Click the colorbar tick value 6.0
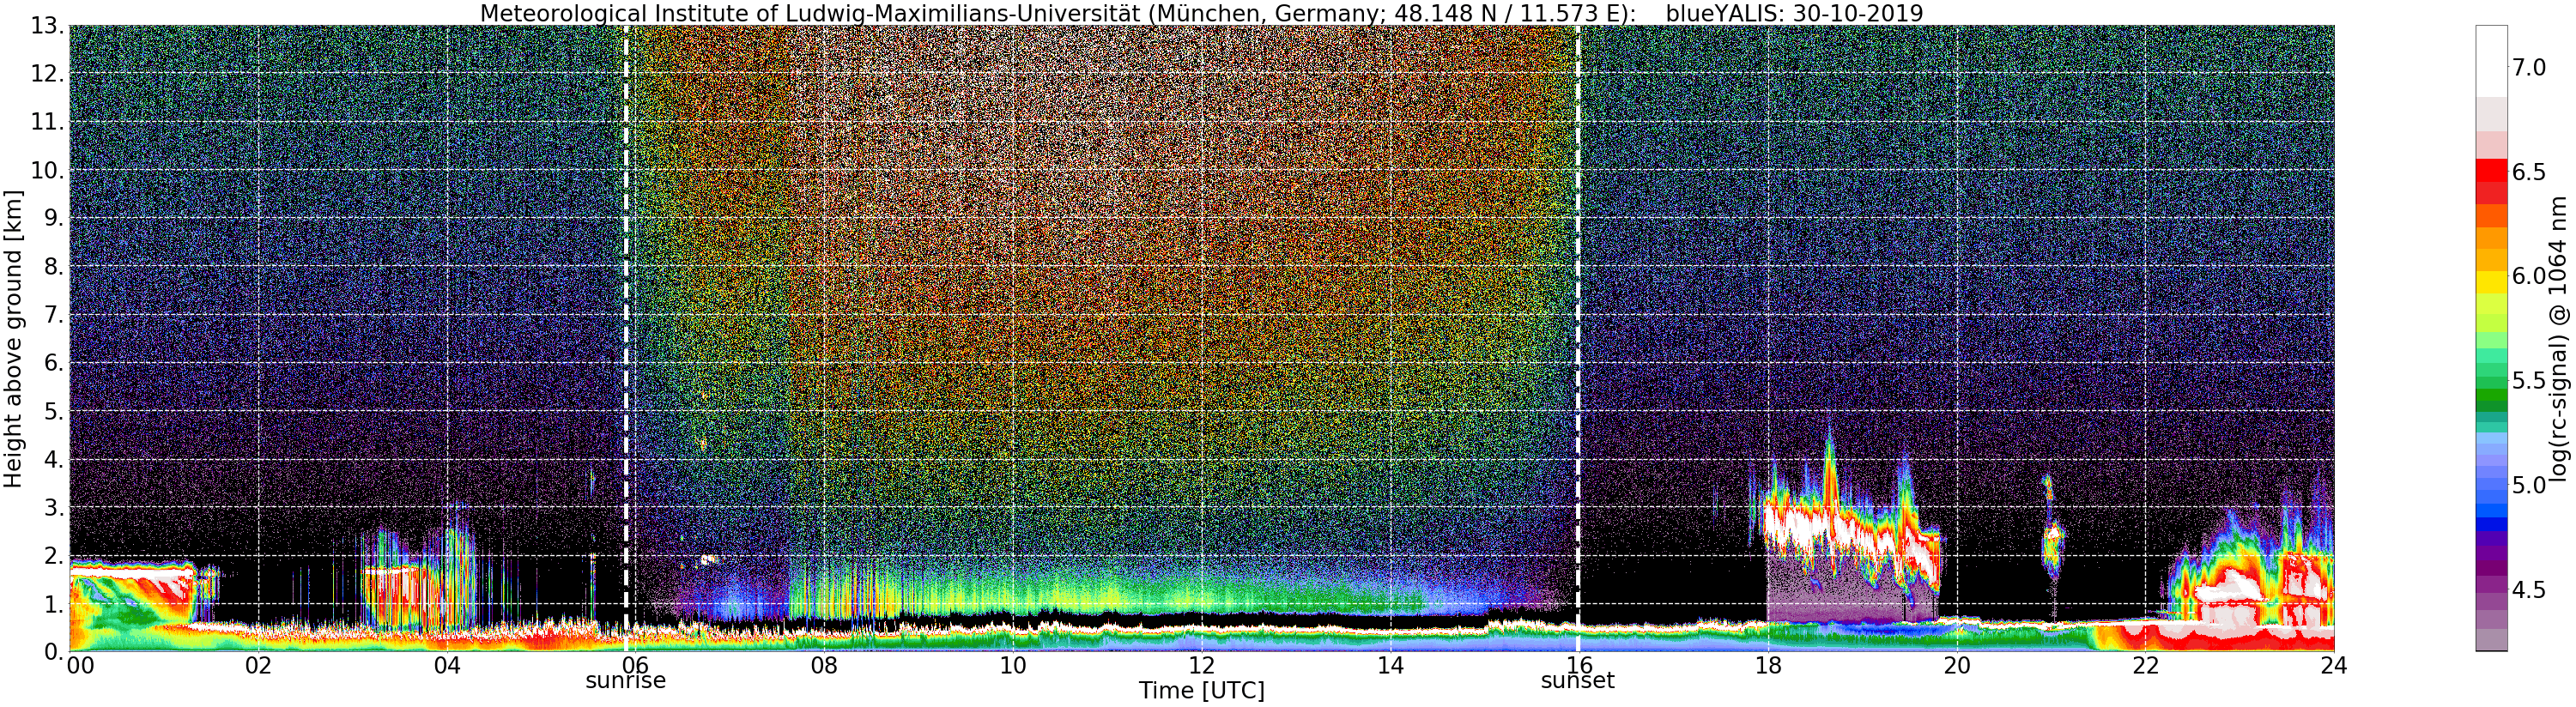The width and height of the screenshot is (2576, 707). point(2529,276)
